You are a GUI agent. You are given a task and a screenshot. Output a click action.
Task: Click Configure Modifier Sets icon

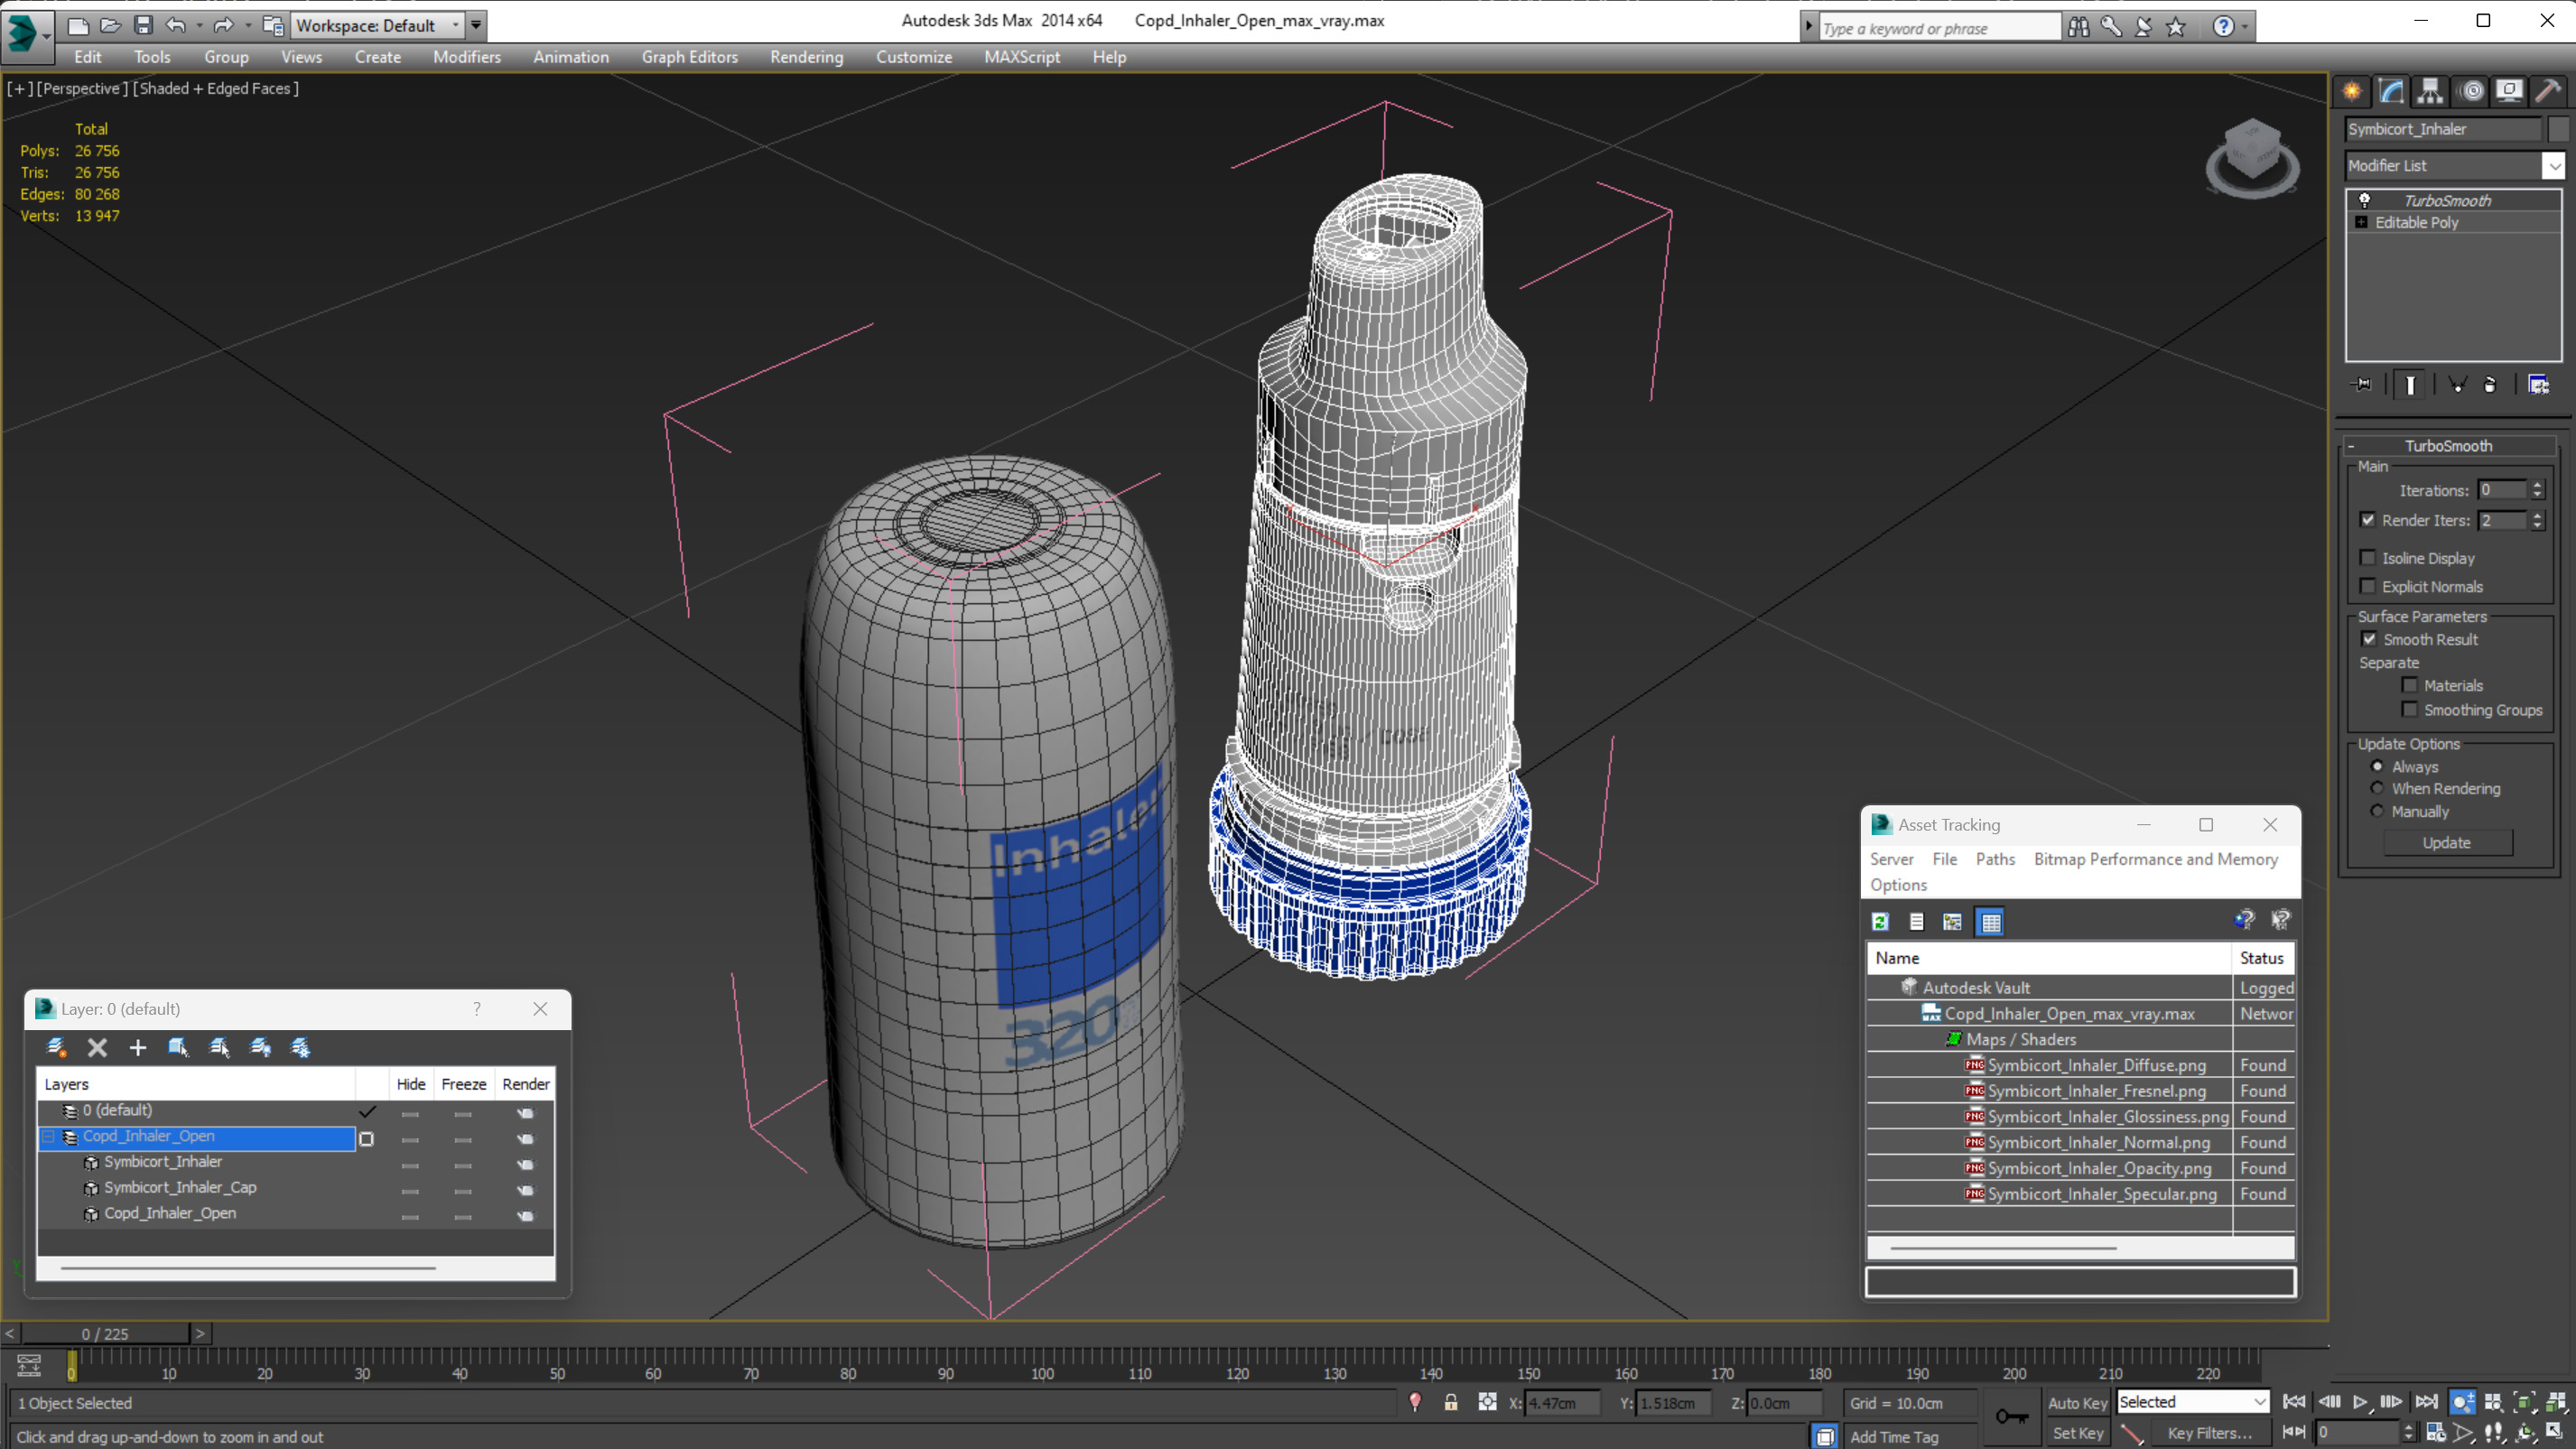tap(2539, 384)
